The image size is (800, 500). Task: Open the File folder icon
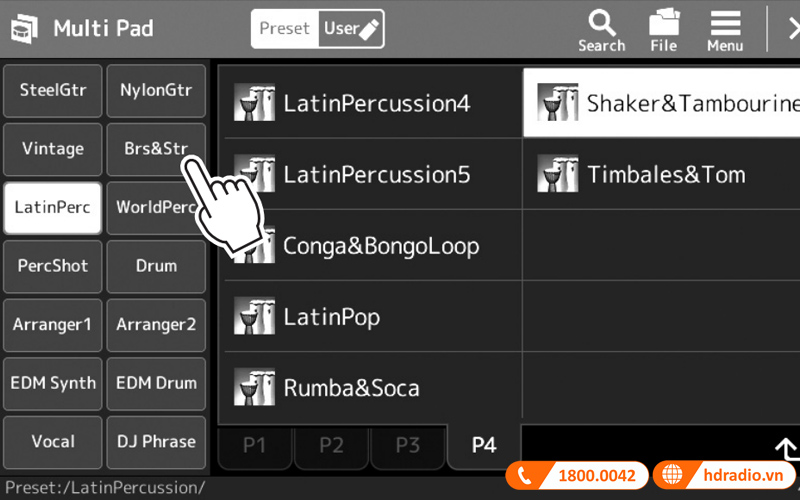(663, 30)
